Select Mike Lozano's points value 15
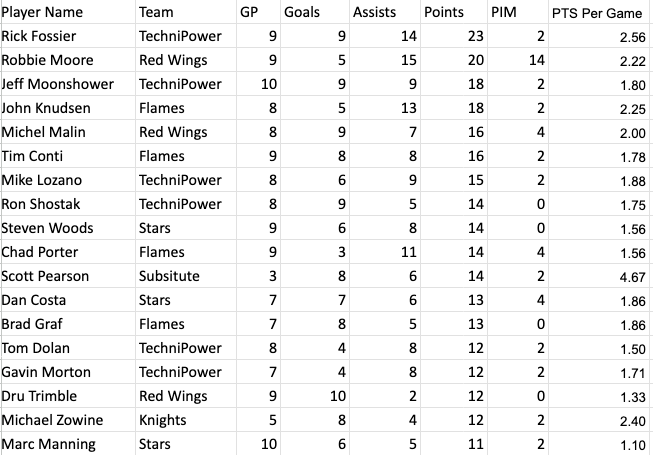This screenshot has width=653, height=455. click(x=454, y=180)
